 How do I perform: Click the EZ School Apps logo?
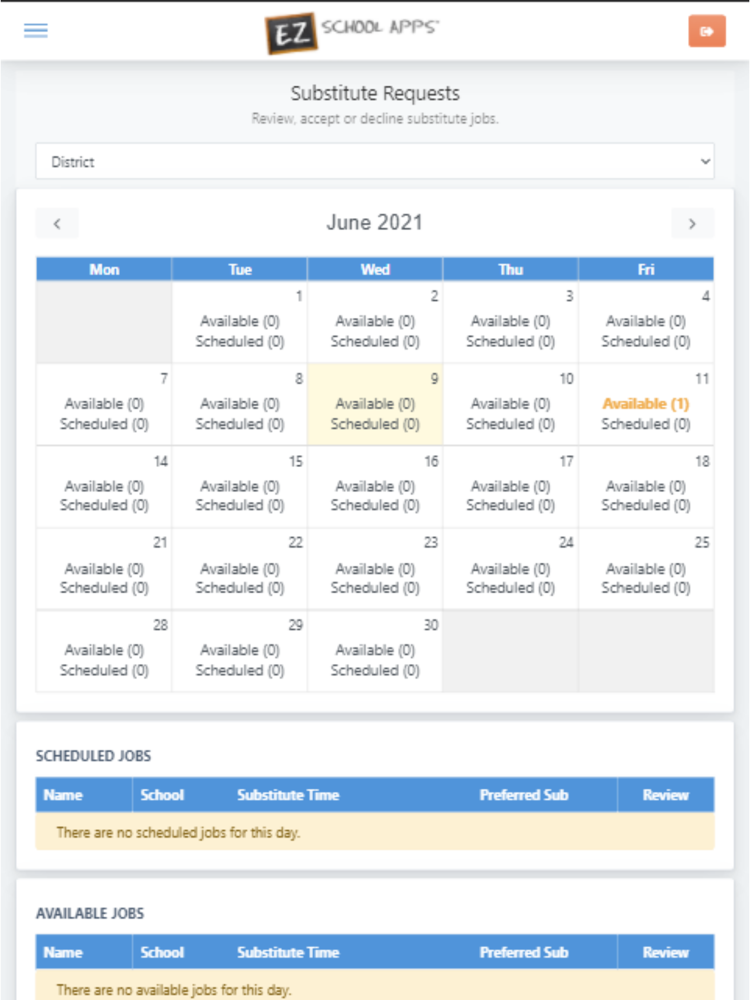352,31
